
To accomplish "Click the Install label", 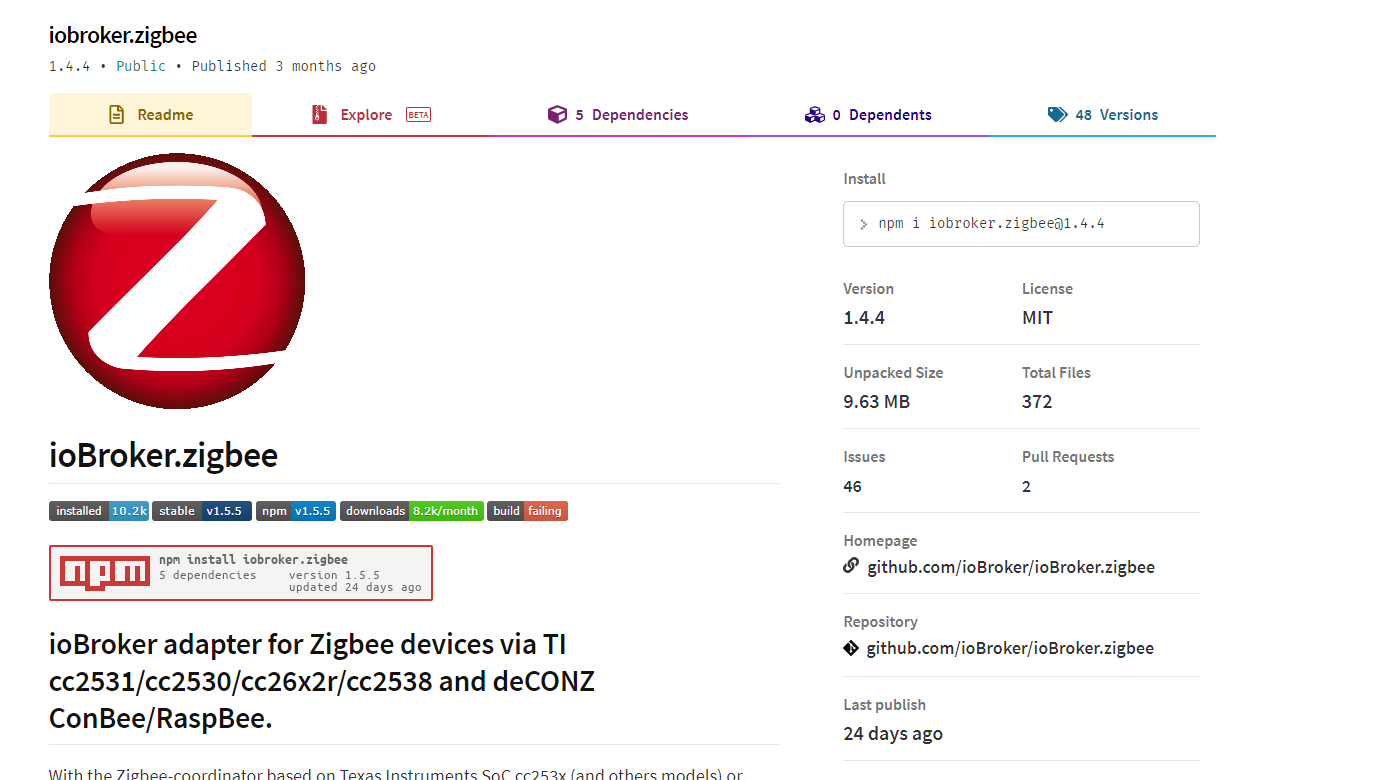I will (x=865, y=179).
